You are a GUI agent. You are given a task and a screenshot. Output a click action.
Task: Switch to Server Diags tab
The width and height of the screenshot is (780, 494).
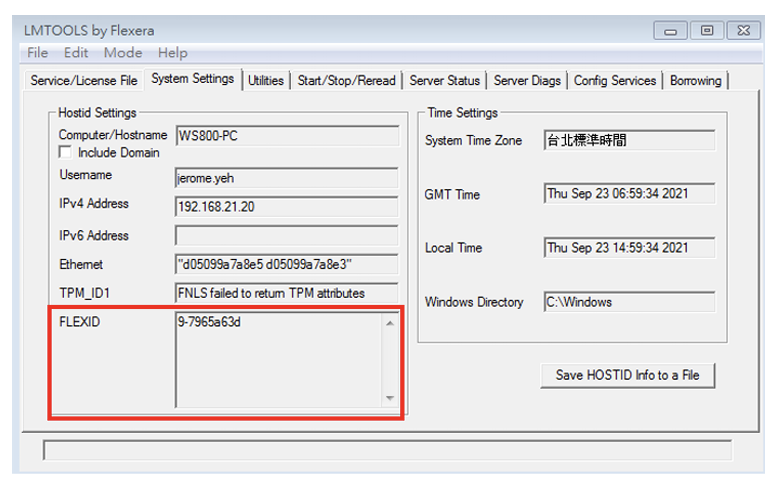(x=528, y=81)
